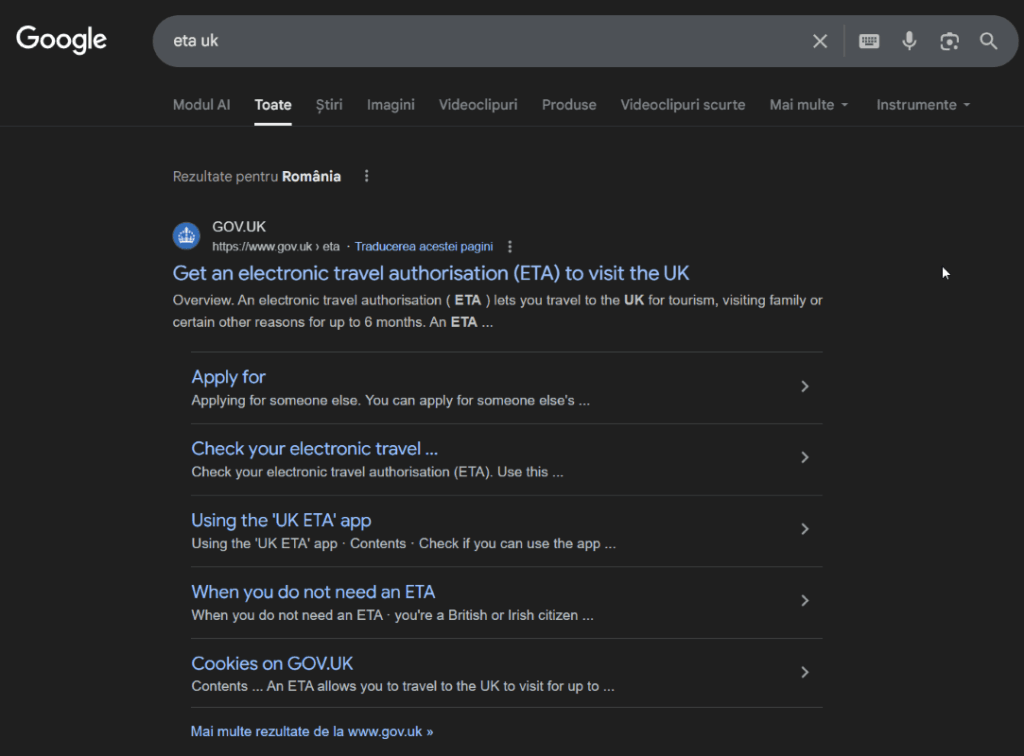This screenshot has width=1024, height=756.
Task: Open the Modul AI tab
Action: coord(201,105)
